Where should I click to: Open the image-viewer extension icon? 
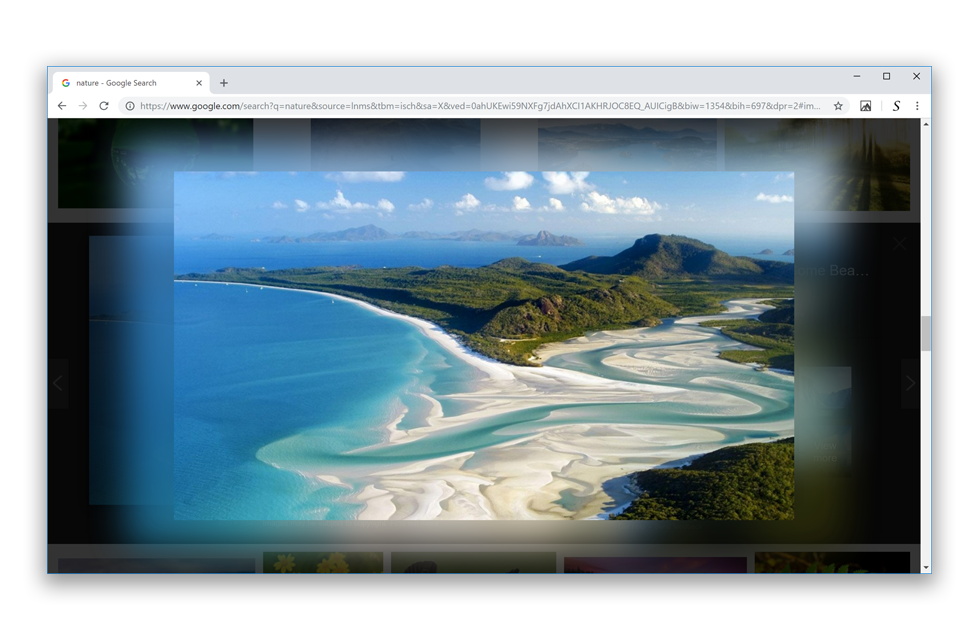pyautogui.click(x=866, y=104)
